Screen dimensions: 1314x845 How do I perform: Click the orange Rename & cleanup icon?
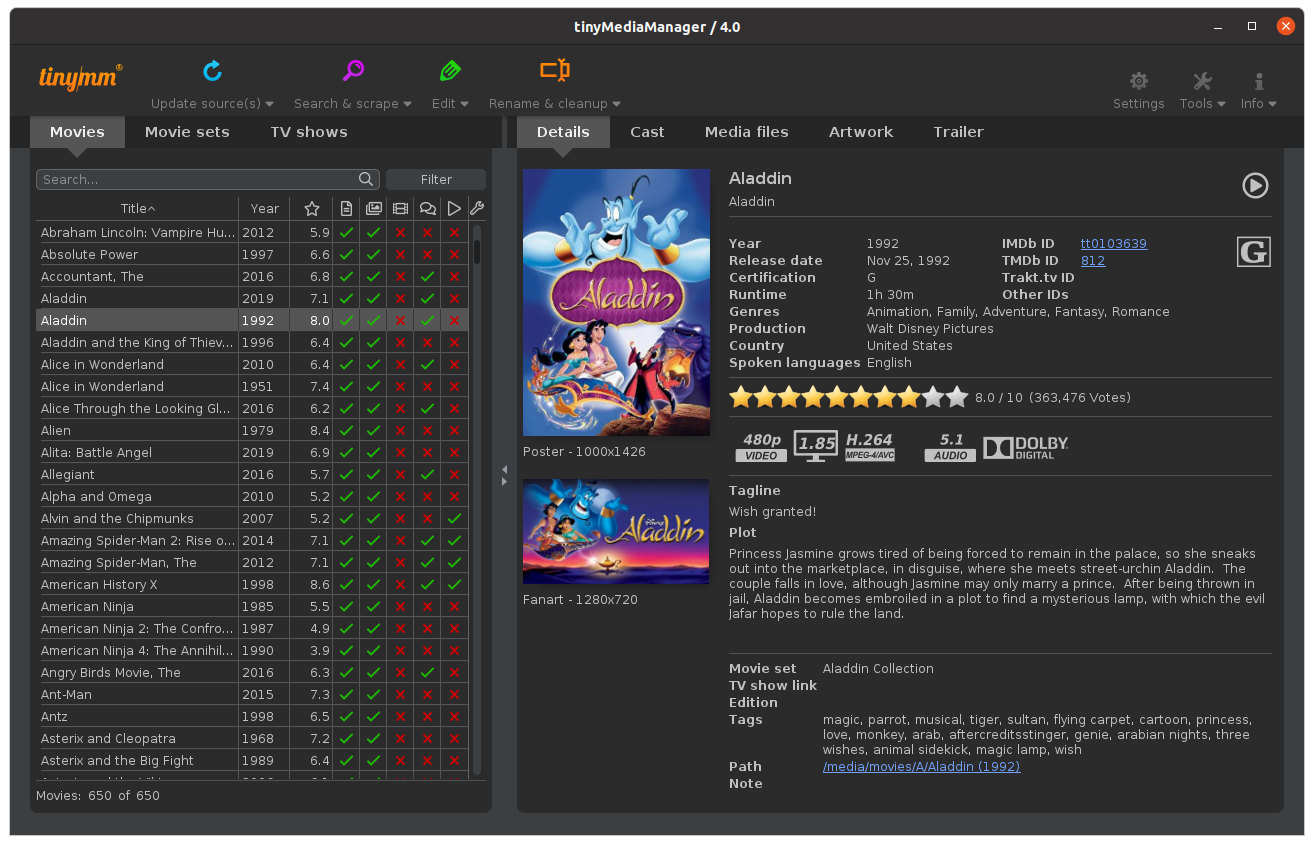554,71
